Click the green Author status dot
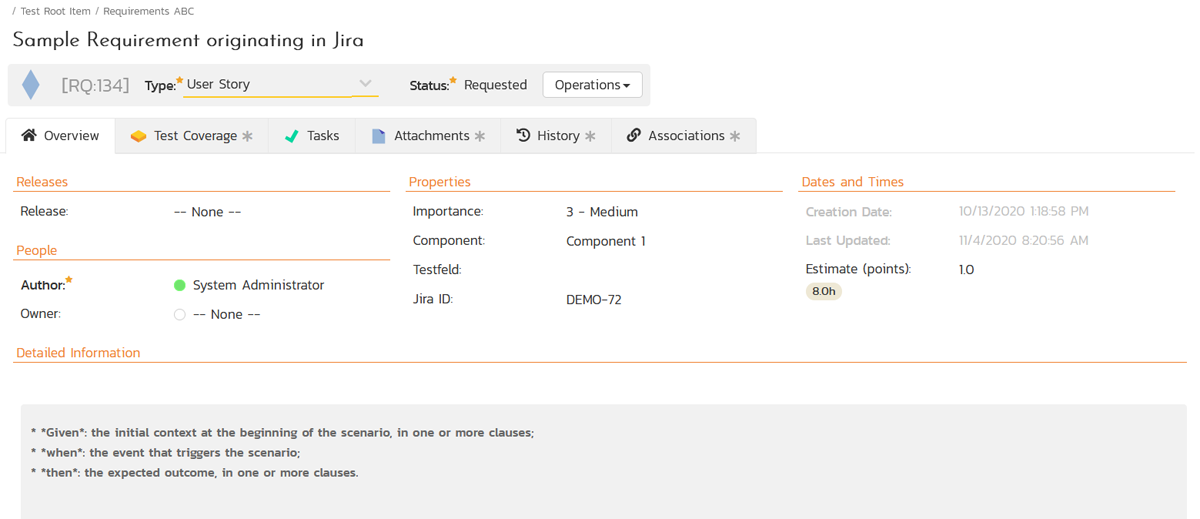1200x519 pixels. click(180, 286)
